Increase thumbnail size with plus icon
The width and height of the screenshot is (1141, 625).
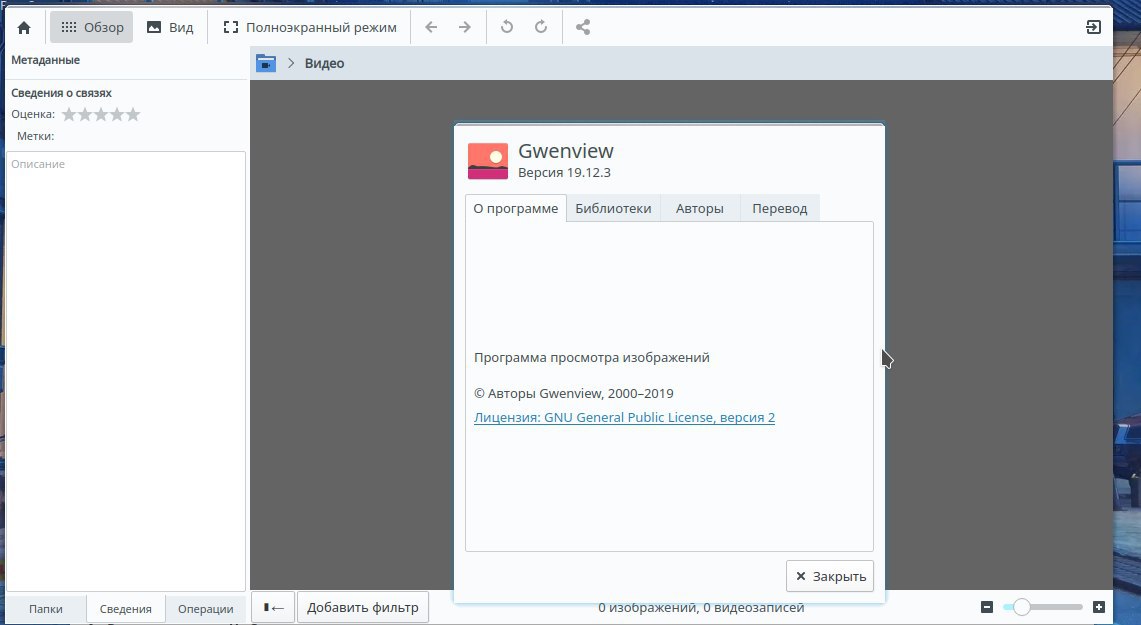pyautogui.click(x=1099, y=607)
